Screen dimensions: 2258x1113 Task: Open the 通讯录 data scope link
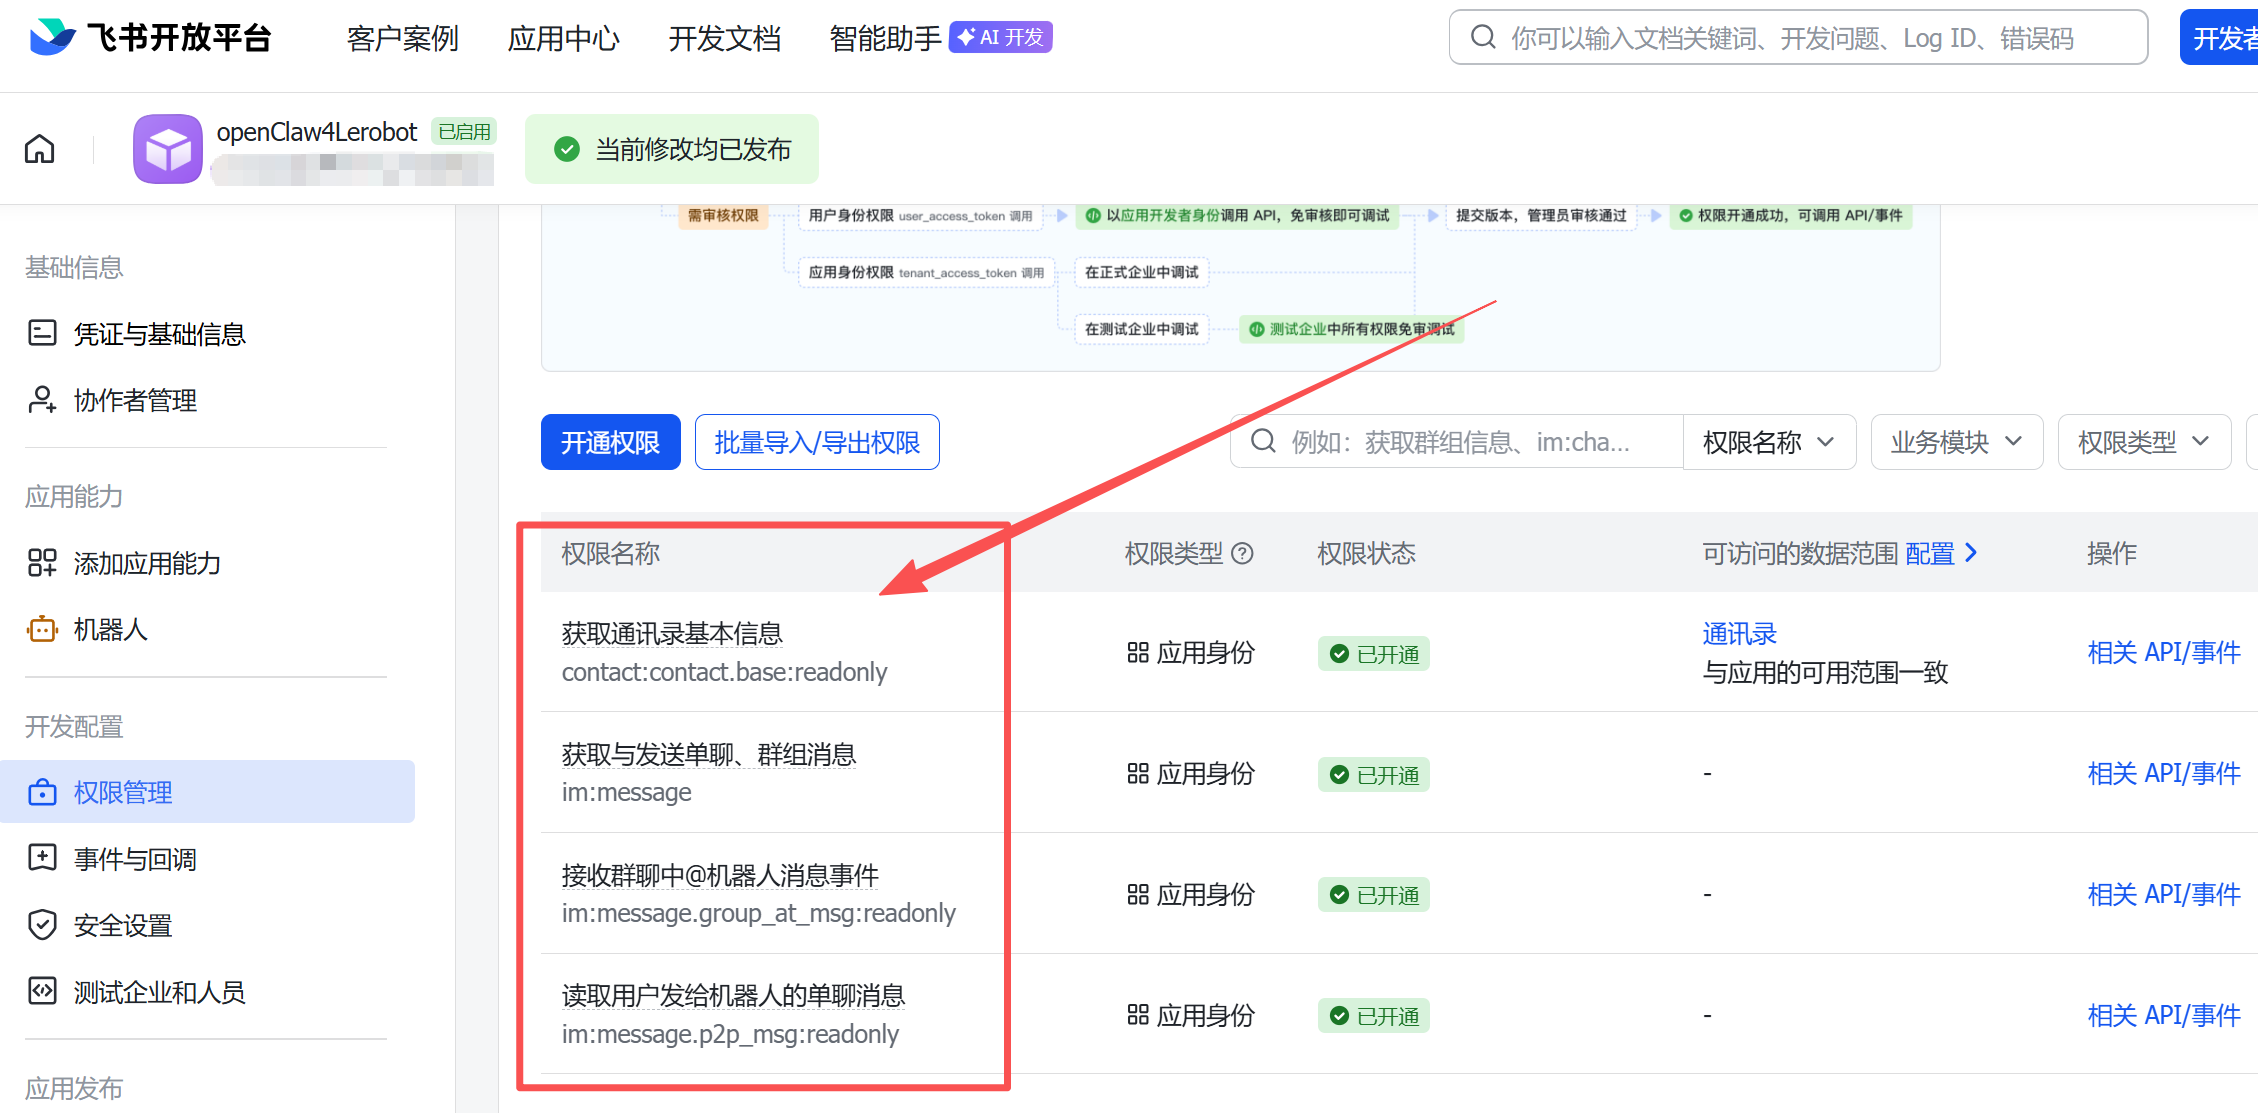tap(1739, 633)
